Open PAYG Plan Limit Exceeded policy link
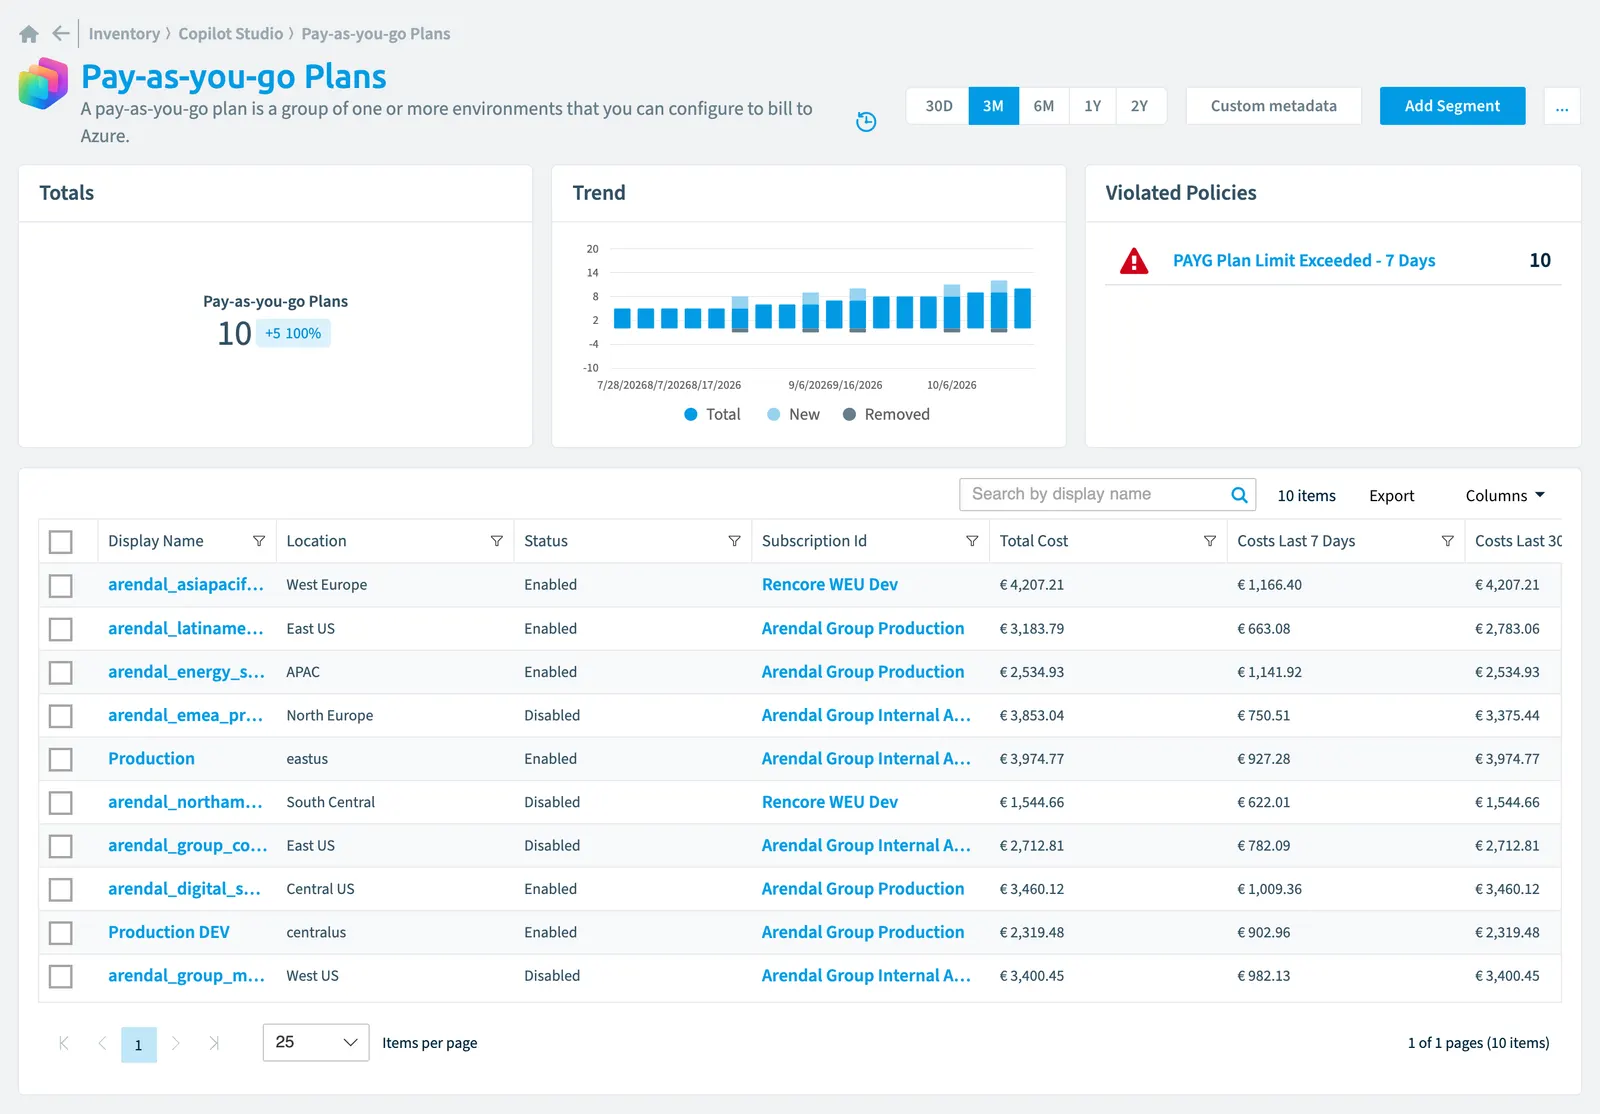 (x=1304, y=261)
